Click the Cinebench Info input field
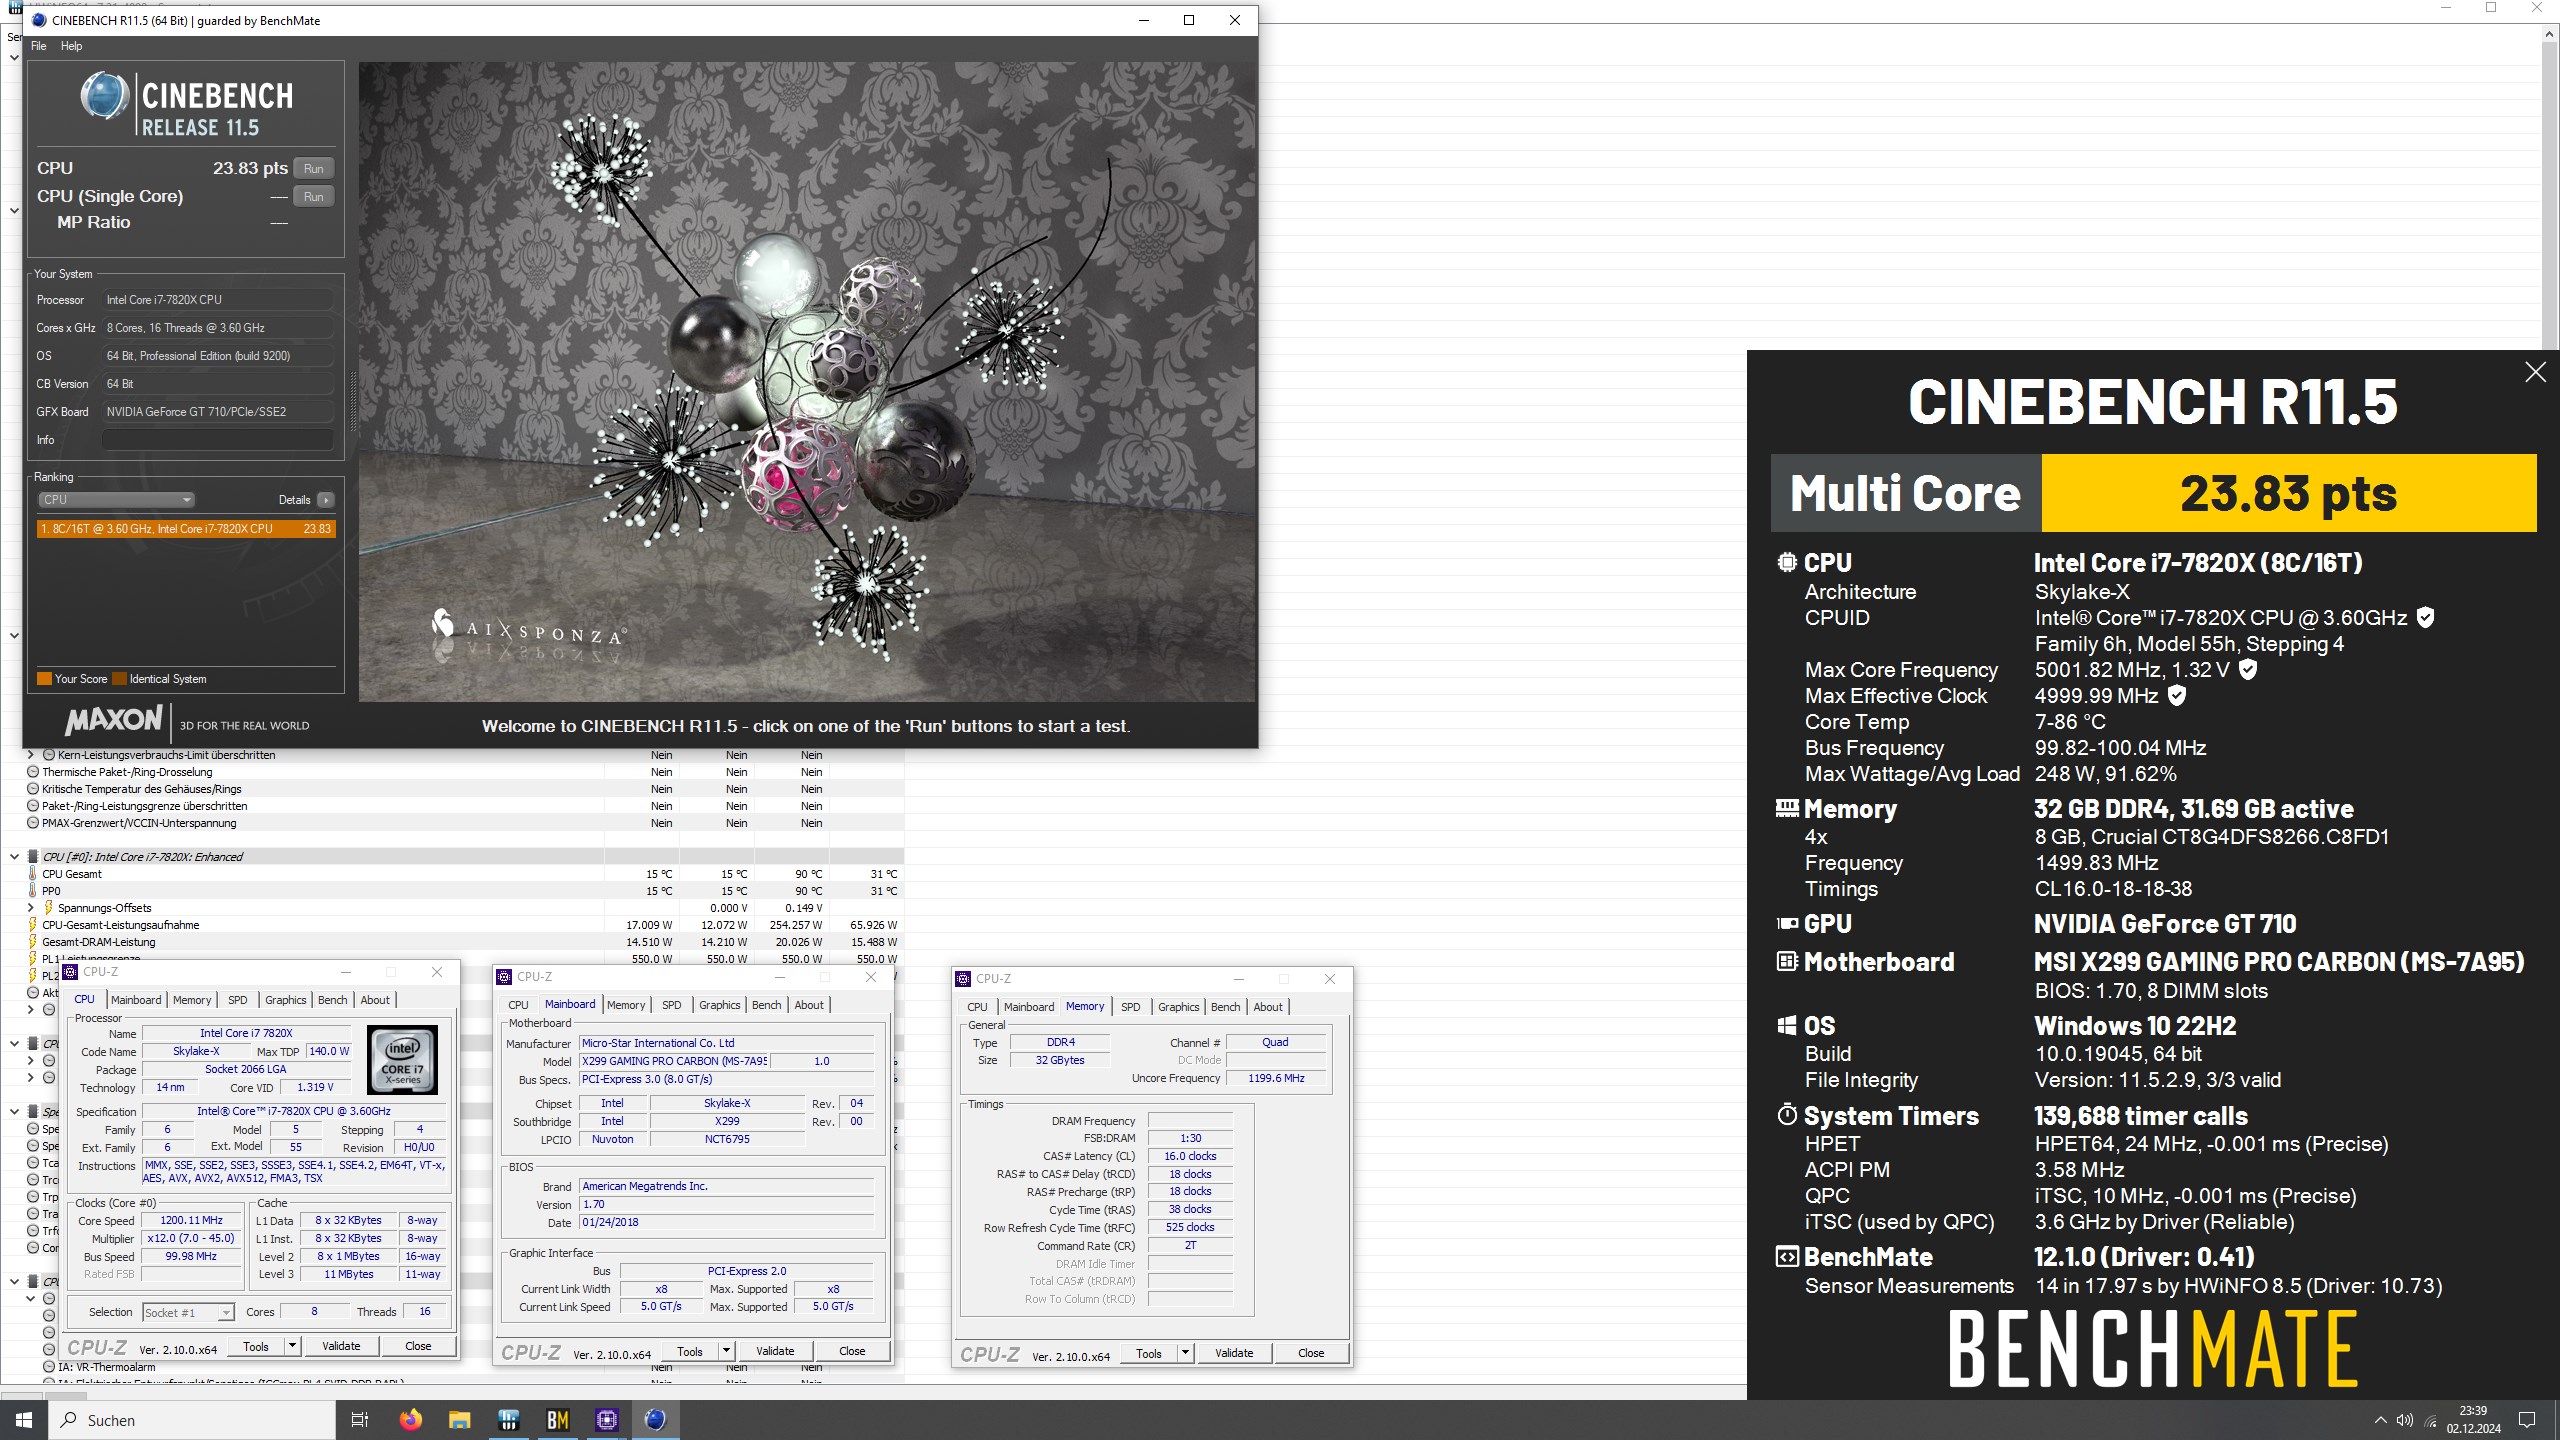Viewport: 2560px width, 1440px height. [x=218, y=440]
